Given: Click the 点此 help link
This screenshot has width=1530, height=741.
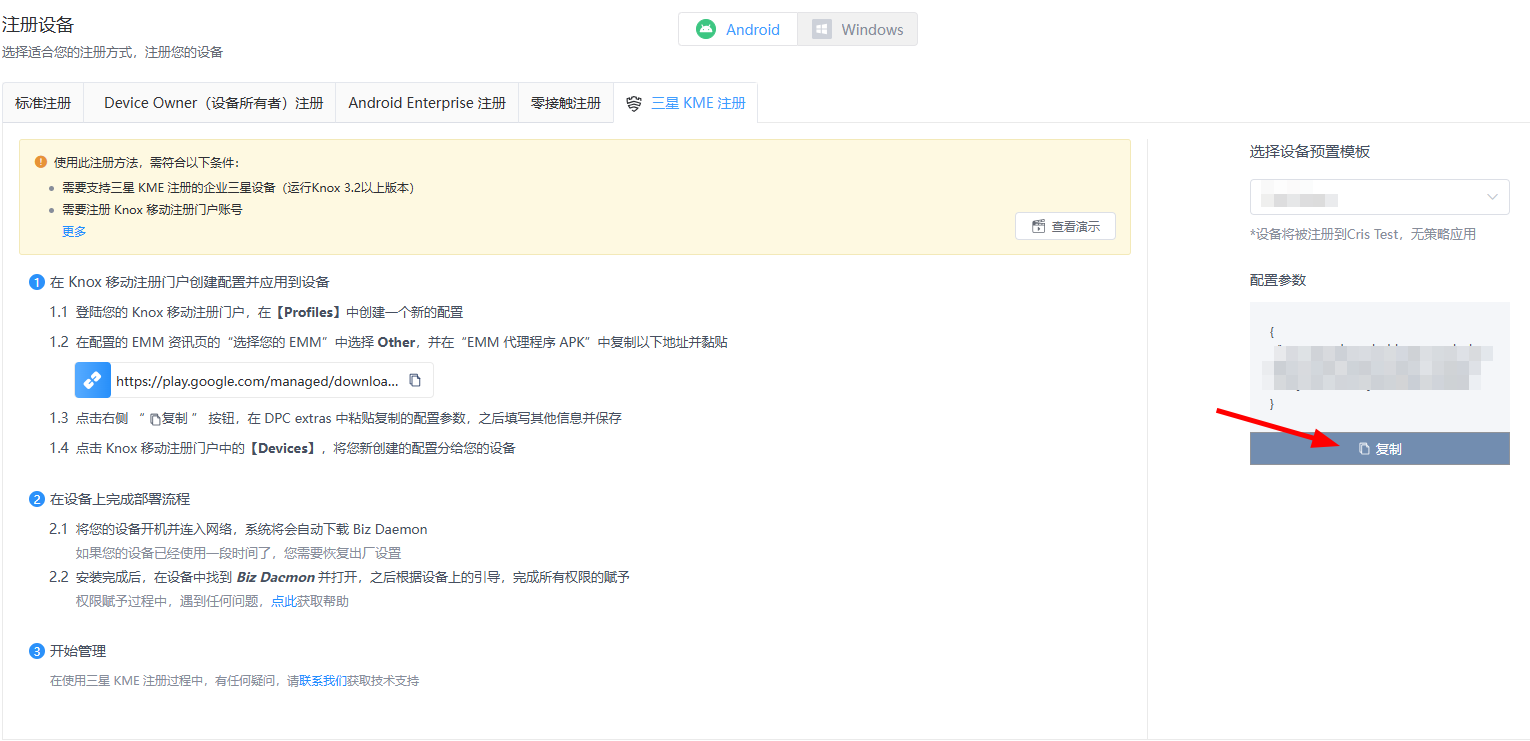Looking at the screenshot, I should click(x=284, y=601).
